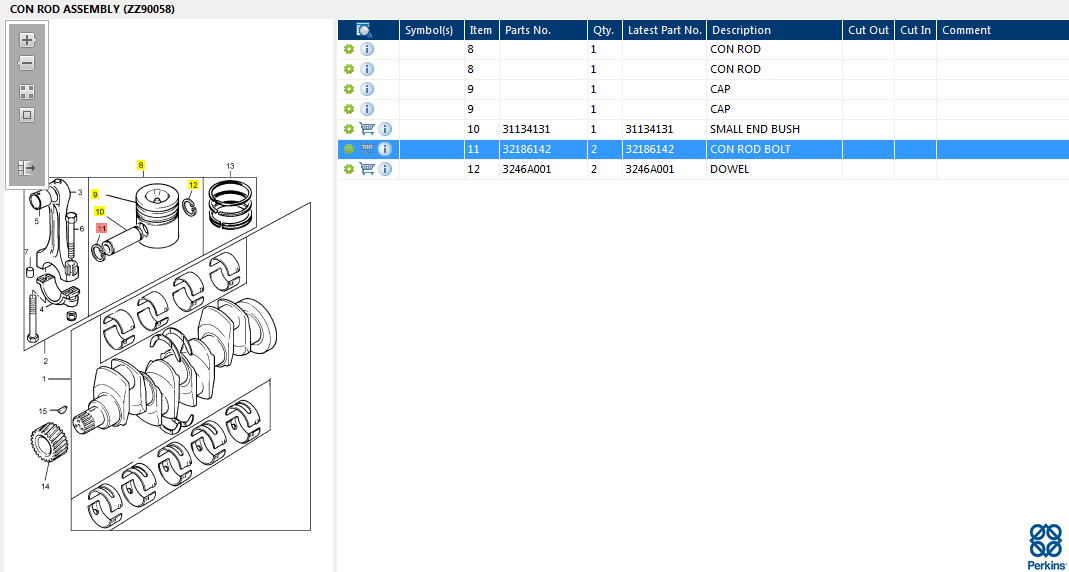Viewport: 1069px width, 572px height.
Task: Click gear icon on SMALL END BUSH row
Action: (x=349, y=129)
